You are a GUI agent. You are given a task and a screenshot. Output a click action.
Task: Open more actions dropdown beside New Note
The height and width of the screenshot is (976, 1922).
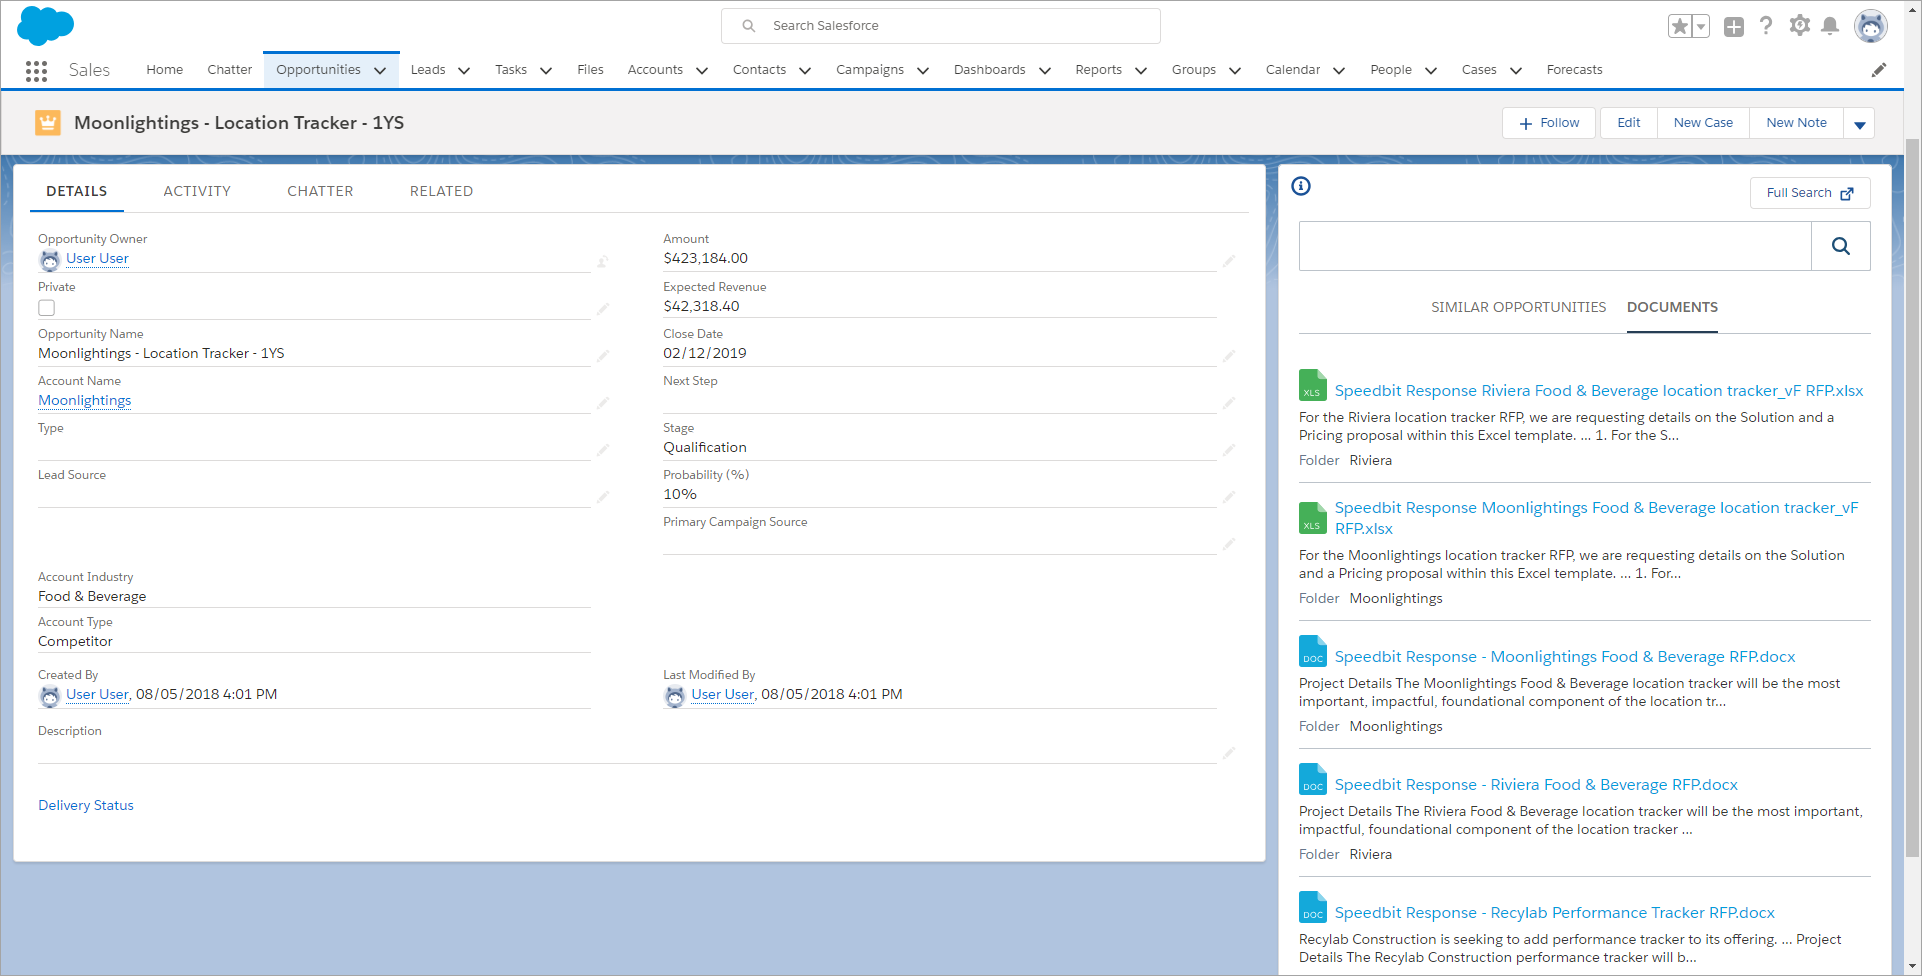point(1860,124)
